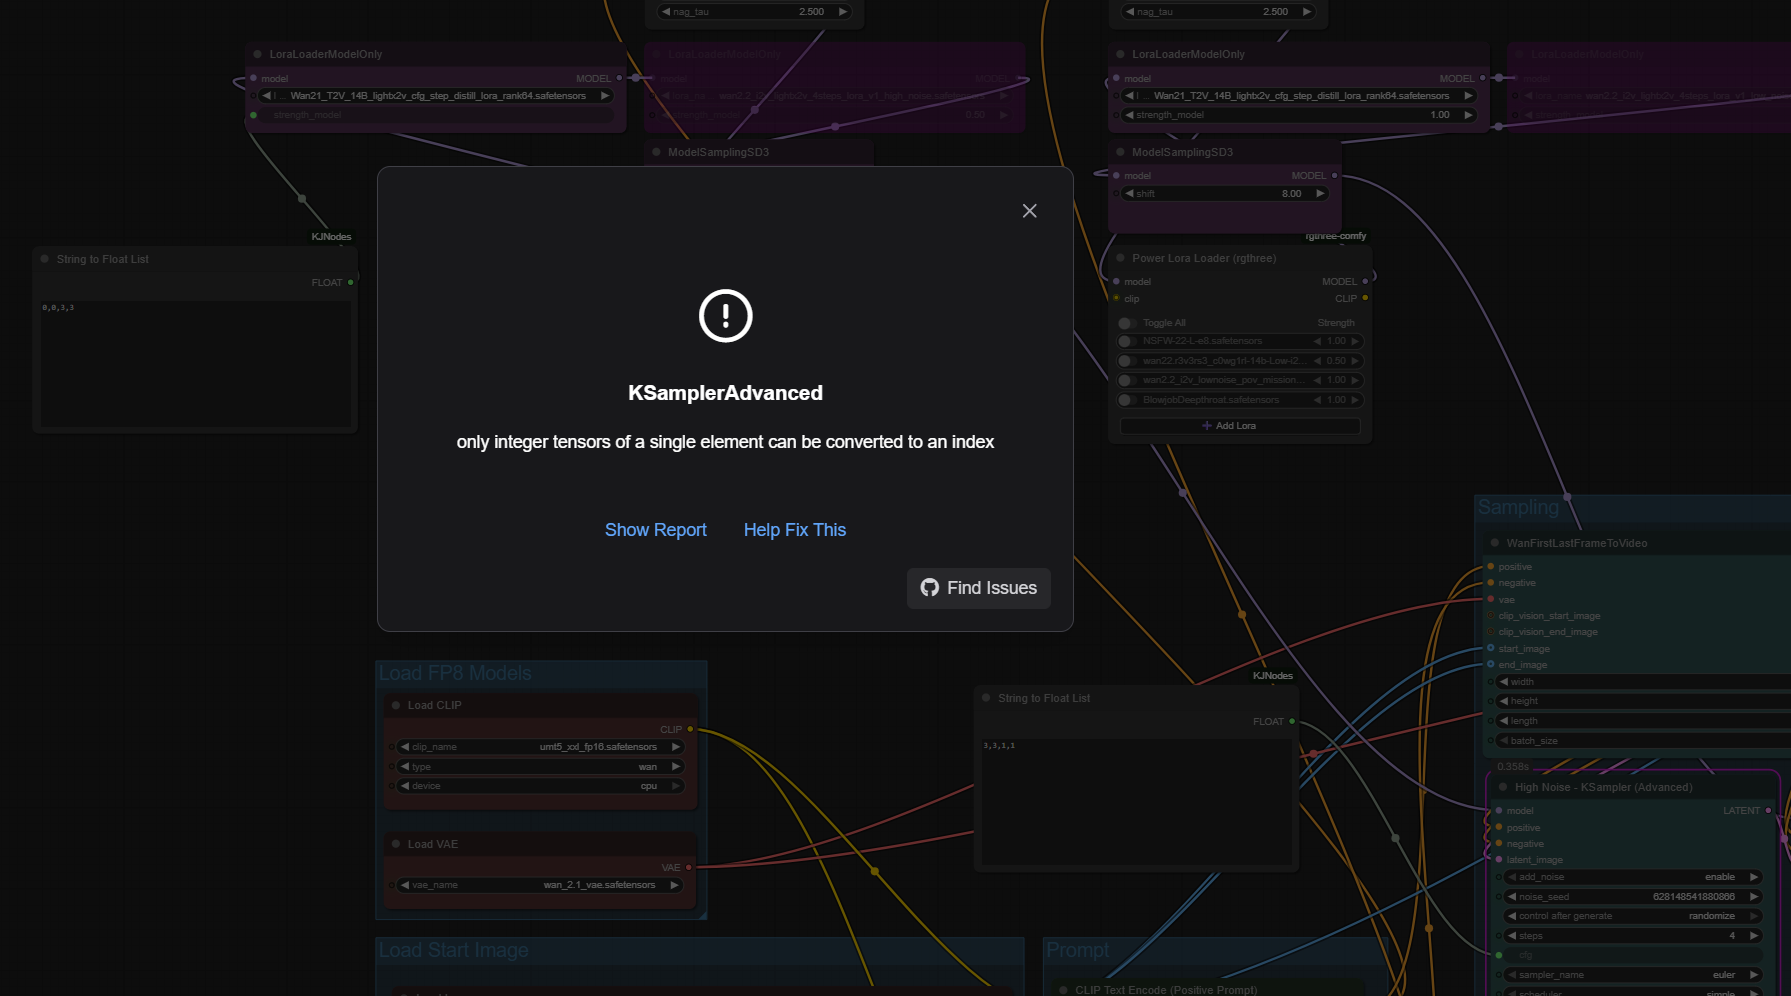Open the clip_name combo showing umt5_xxl_fp16.safetensors
Viewport: 1791px width, 996px height.
pos(540,747)
